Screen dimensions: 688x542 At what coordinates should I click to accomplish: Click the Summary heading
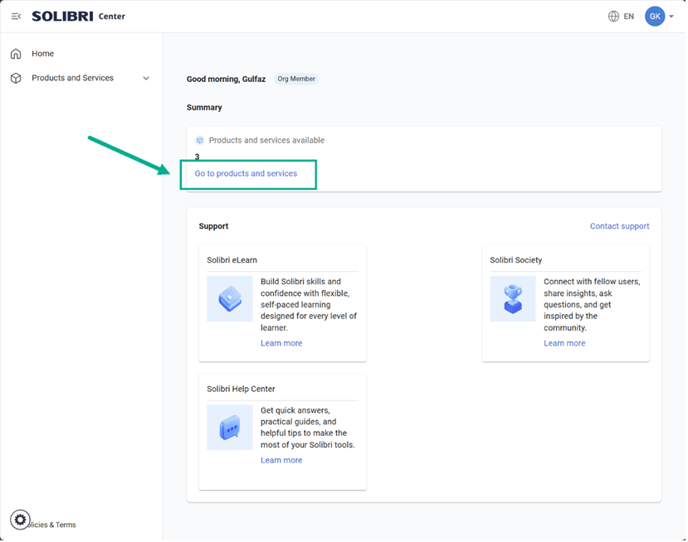204,108
